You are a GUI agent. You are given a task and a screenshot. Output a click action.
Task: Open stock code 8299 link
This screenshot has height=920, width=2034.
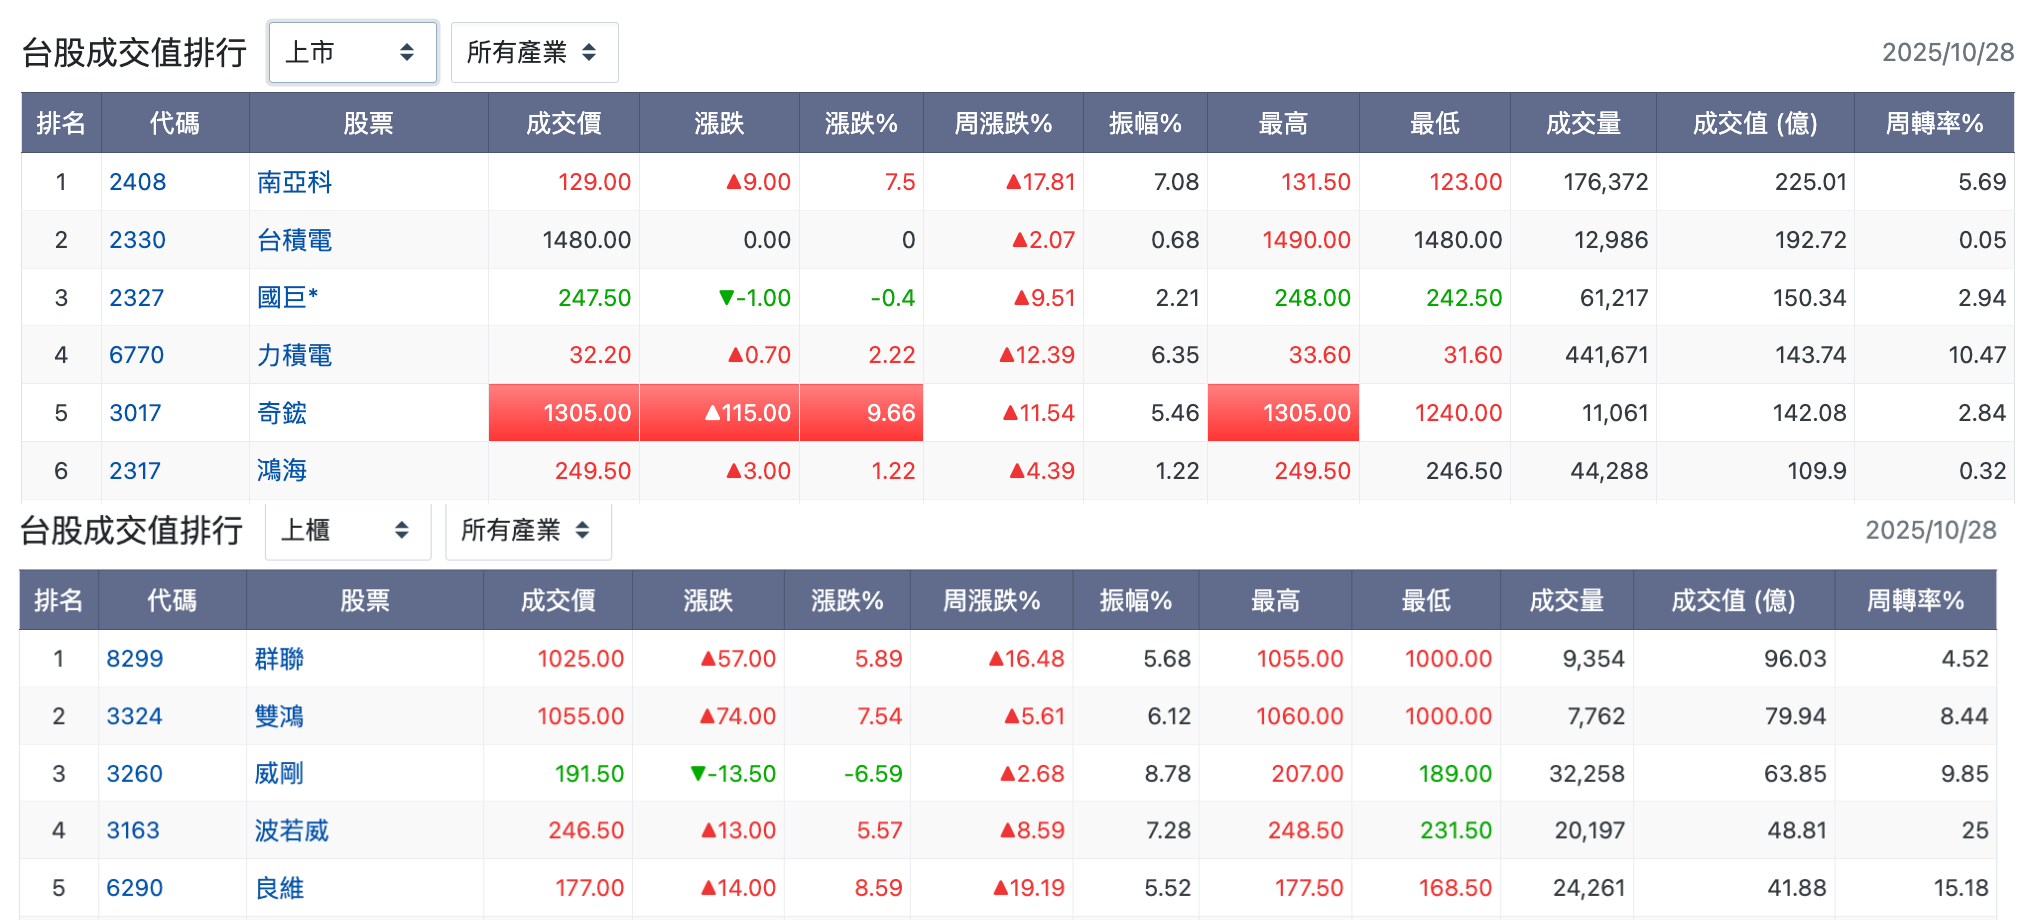[135, 659]
